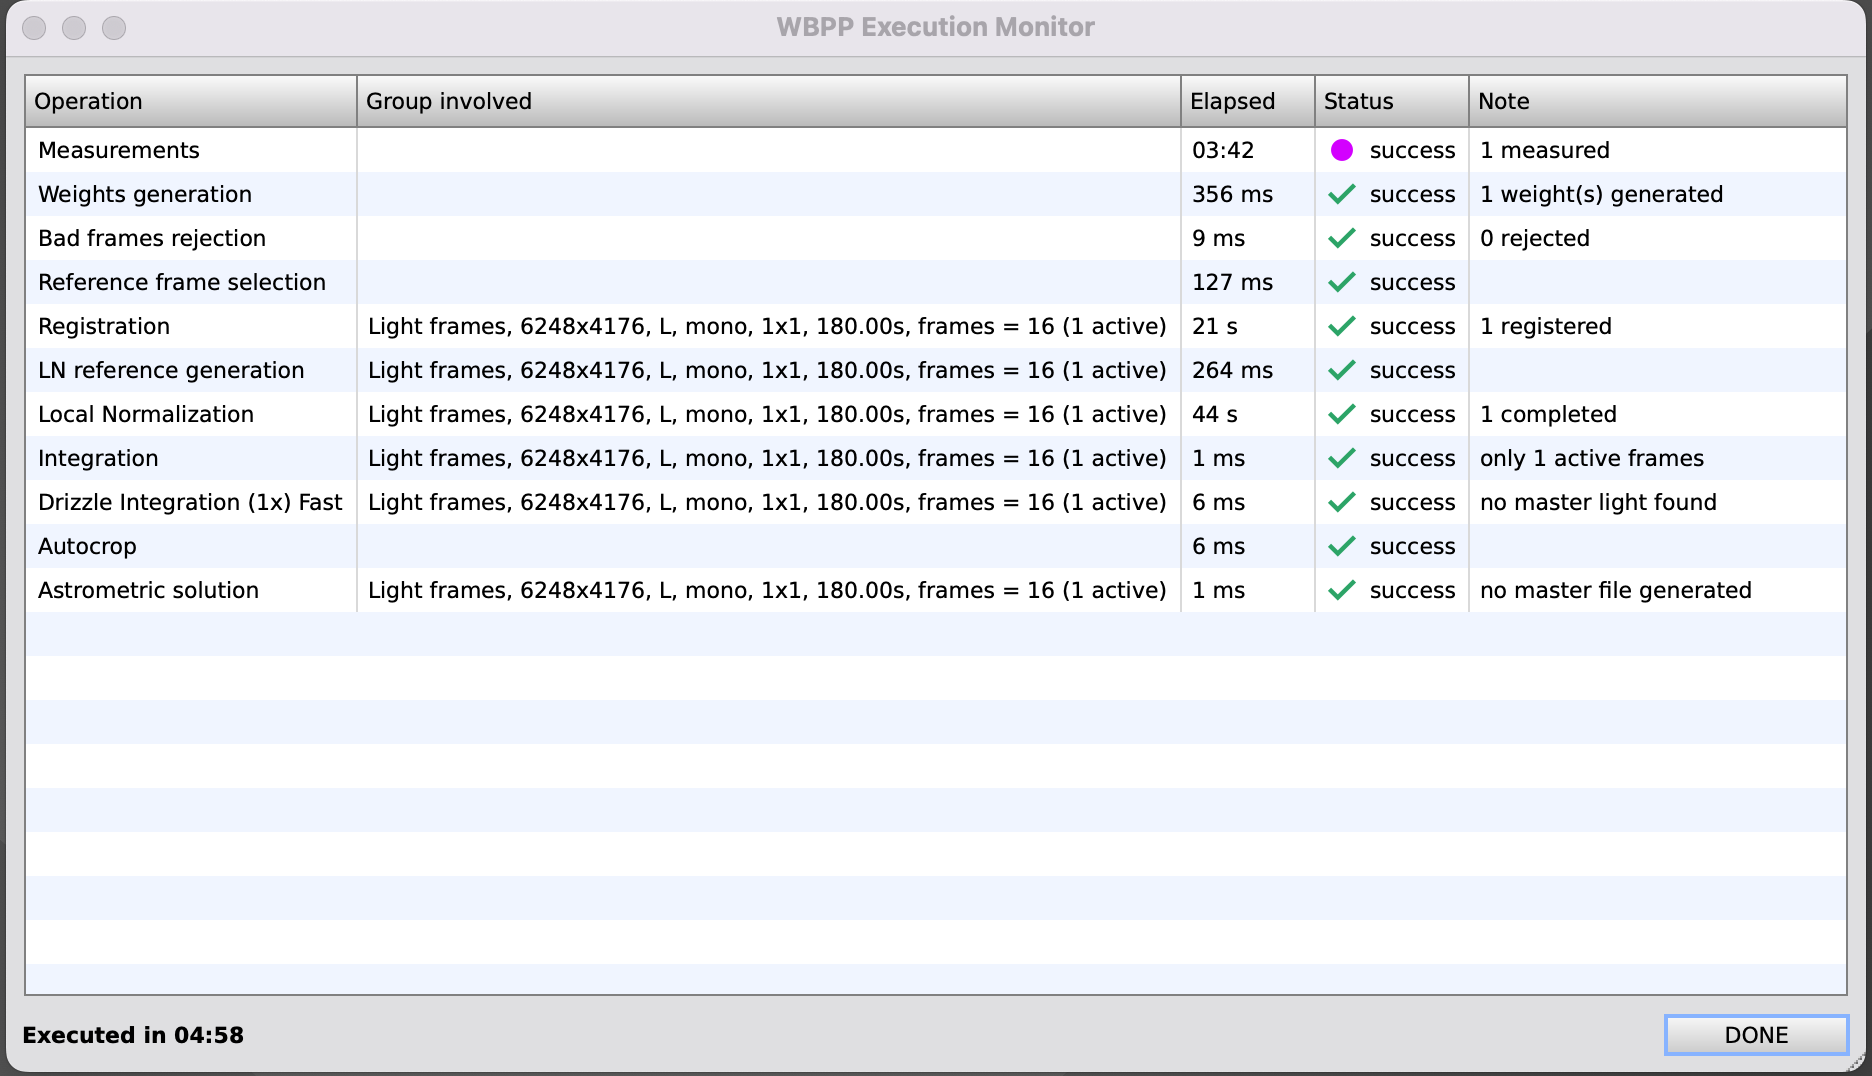Image resolution: width=1872 pixels, height=1076 pixels.
Task: Click the Elapsed column header
Action: click(x=1247, y=101)
